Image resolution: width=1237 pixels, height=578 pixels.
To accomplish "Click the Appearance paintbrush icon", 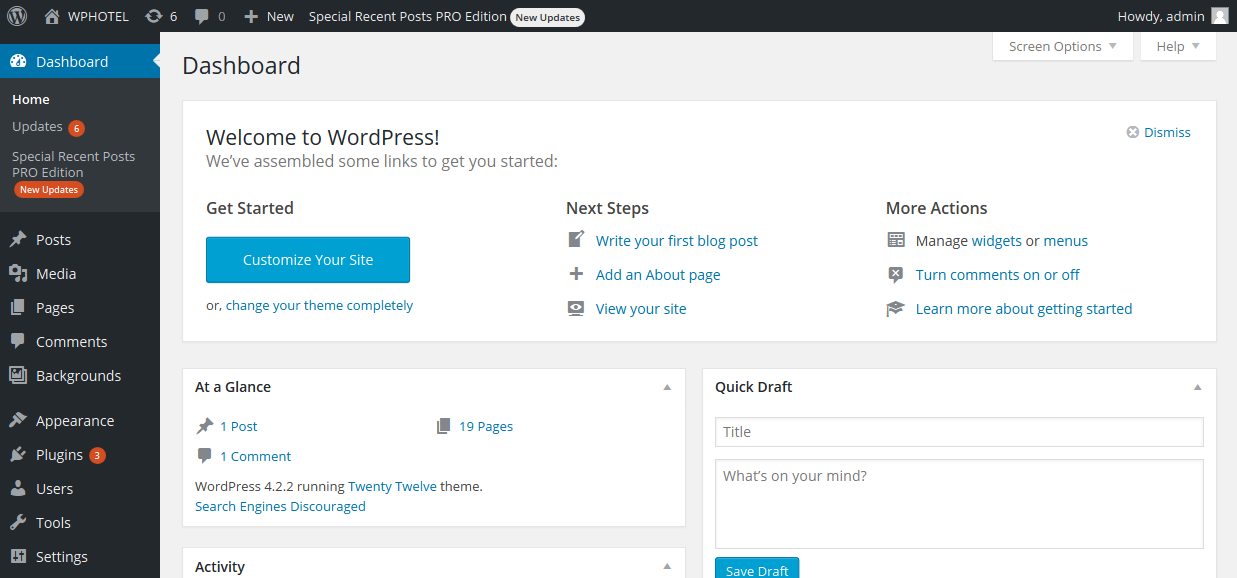I will pyautogui.click(x=18, y=421).
